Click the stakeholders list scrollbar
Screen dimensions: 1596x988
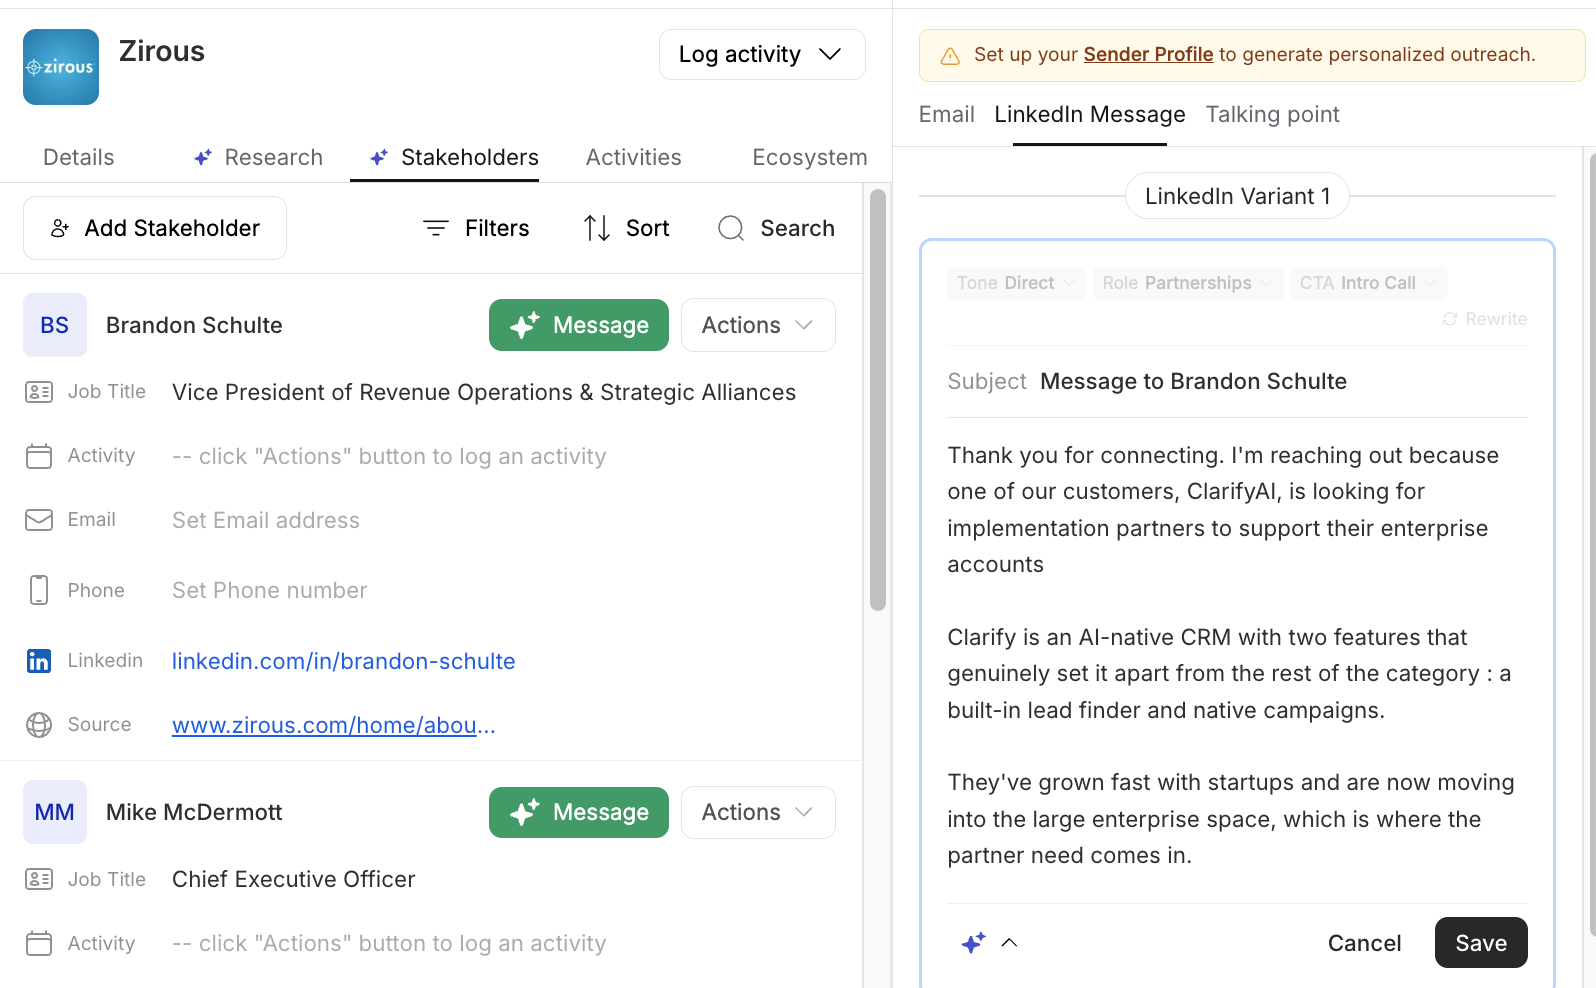(x=878, y=400)
